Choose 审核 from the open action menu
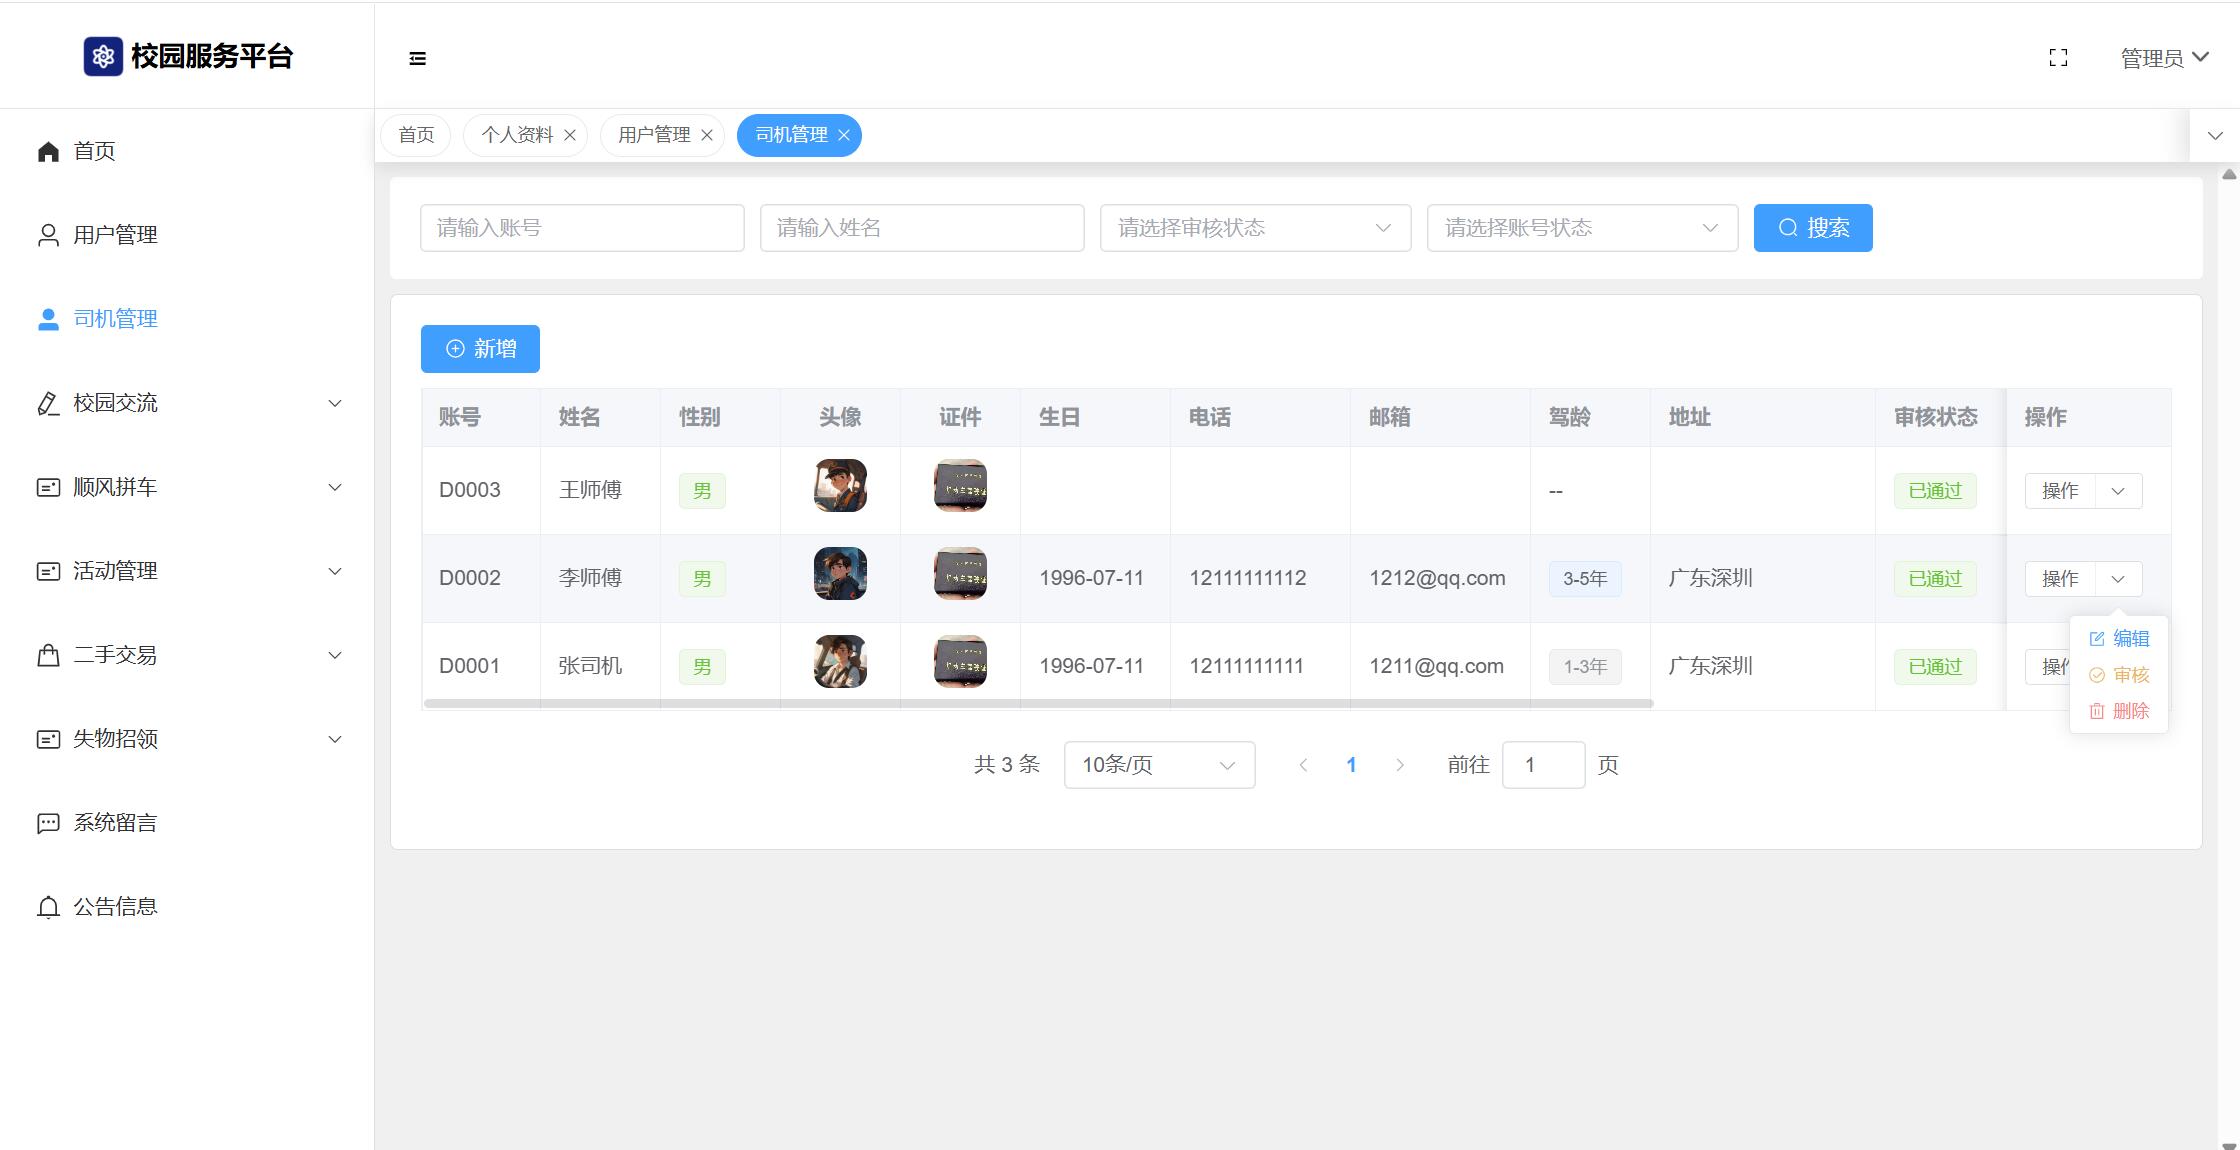2240x1150 pixels. 2120,675
